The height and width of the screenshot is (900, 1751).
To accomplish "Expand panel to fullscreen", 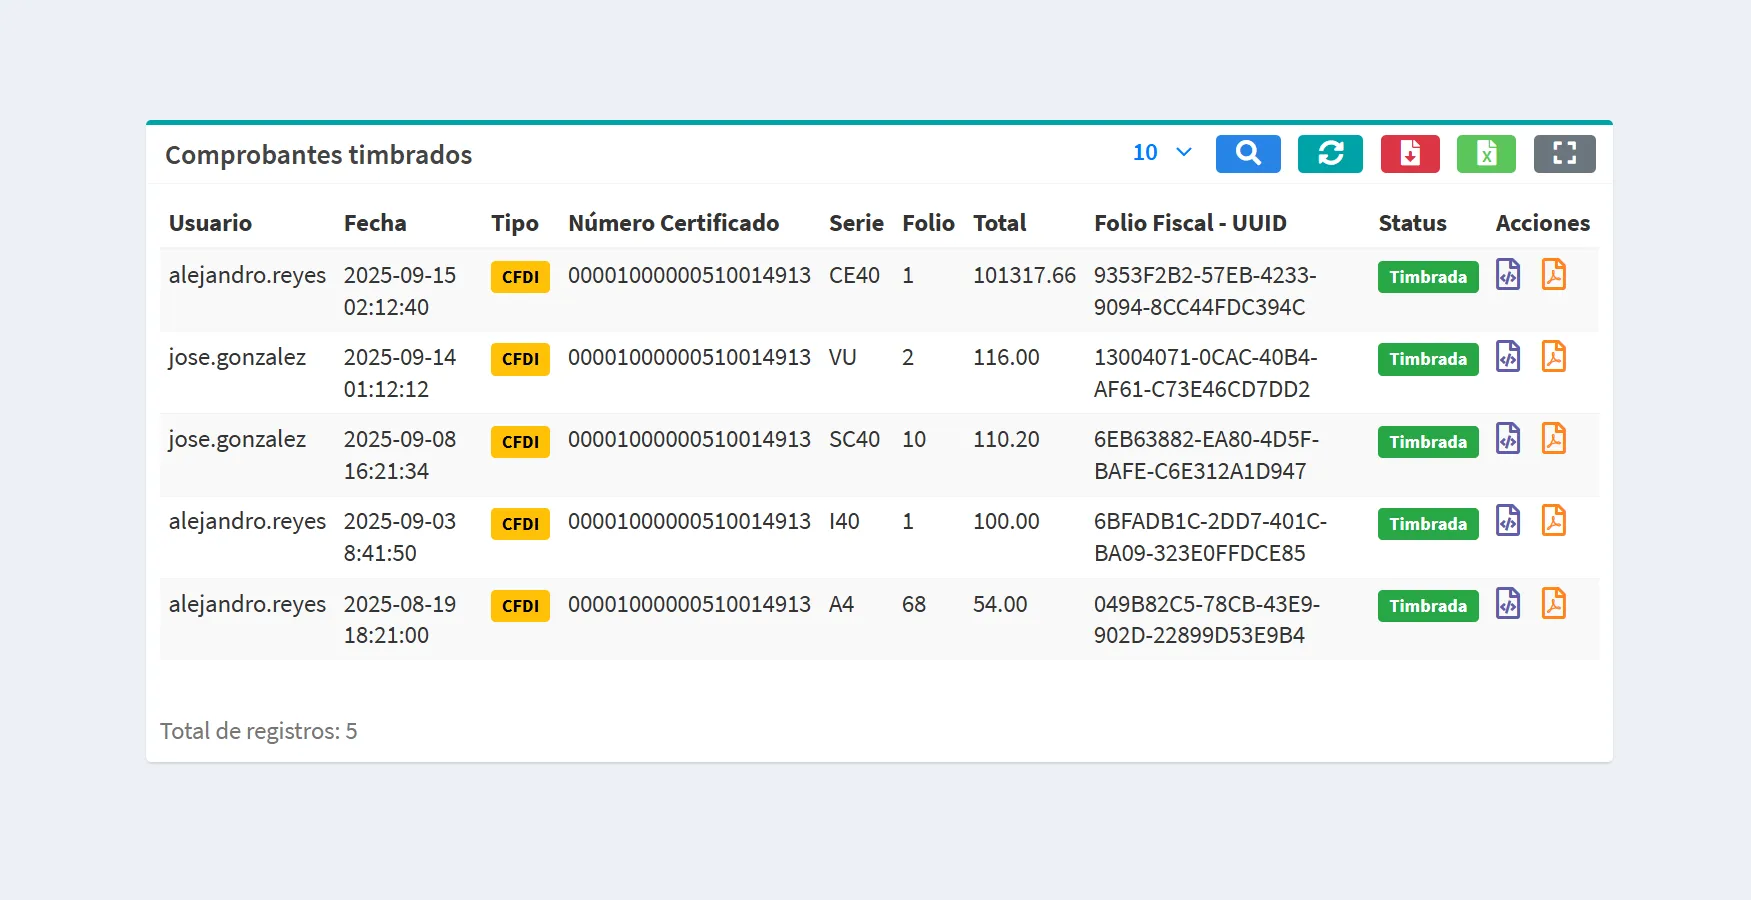I will pyautogui.click(x=1565, y=154).
